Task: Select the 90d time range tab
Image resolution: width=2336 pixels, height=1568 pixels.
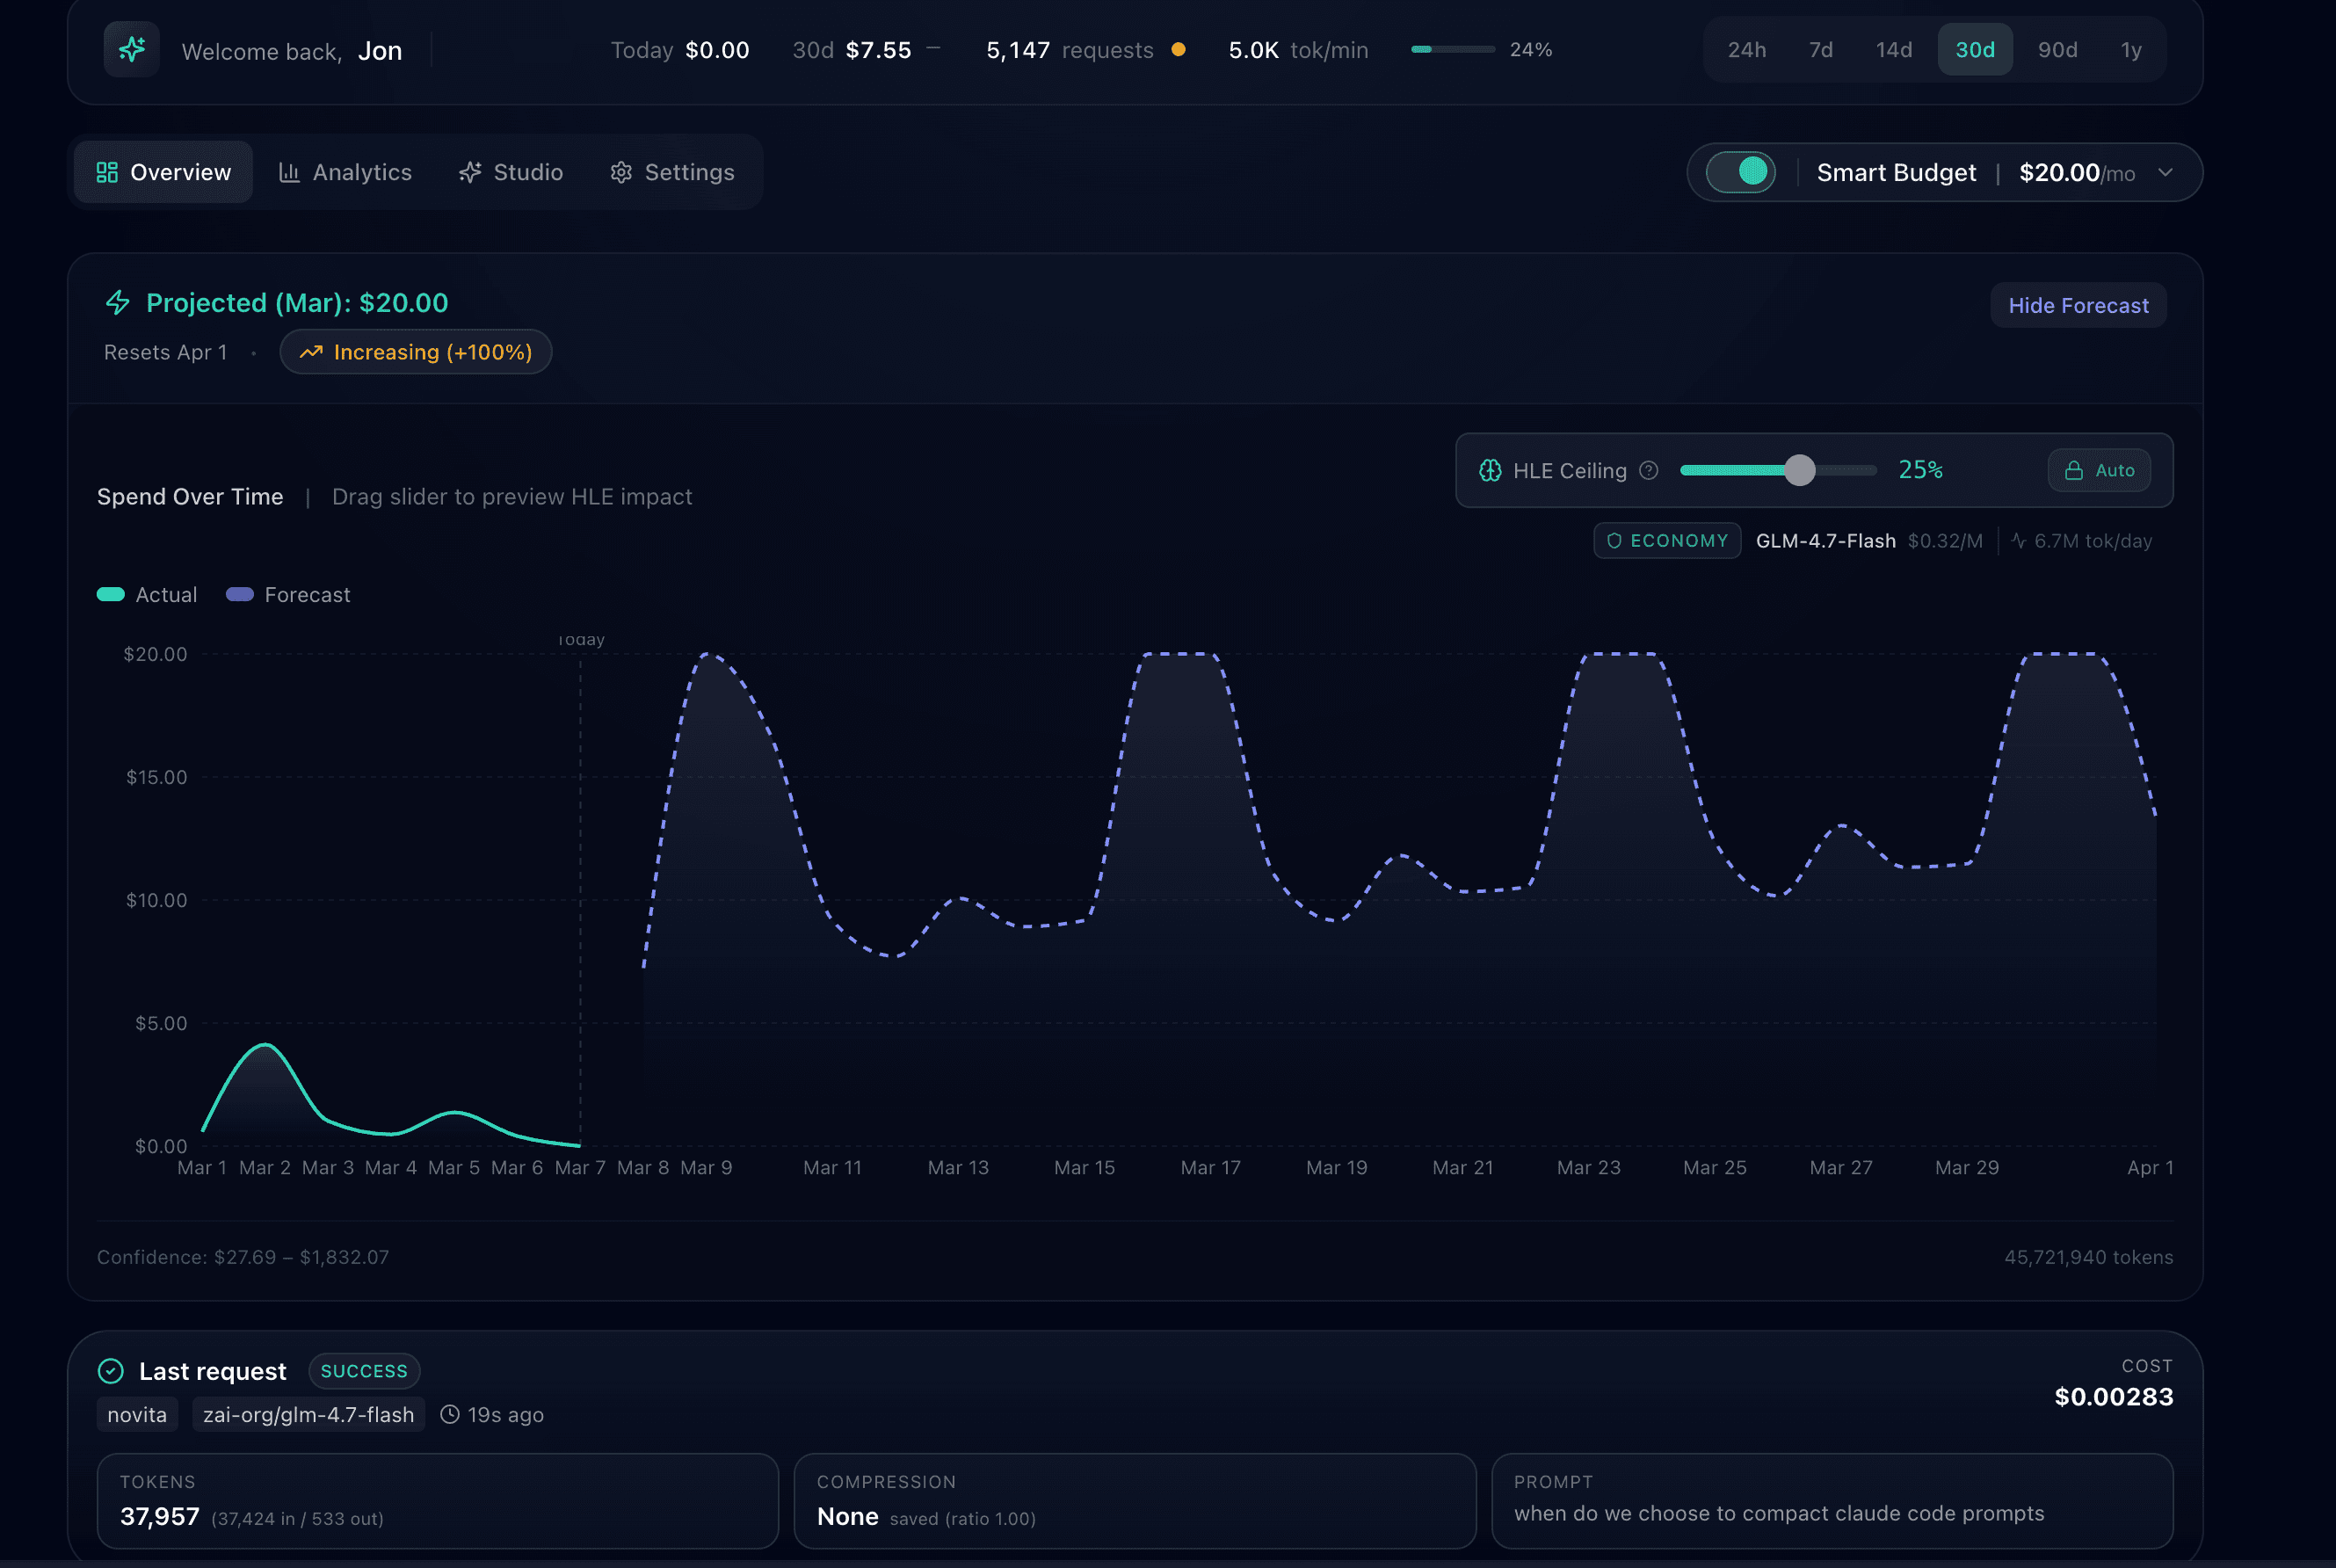Action: click(x=2057, y=49)
